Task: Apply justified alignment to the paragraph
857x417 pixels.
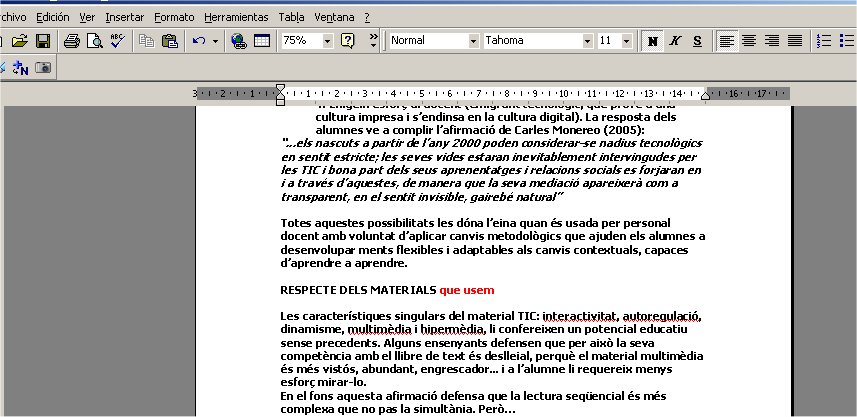Action: tap(795, 41)
